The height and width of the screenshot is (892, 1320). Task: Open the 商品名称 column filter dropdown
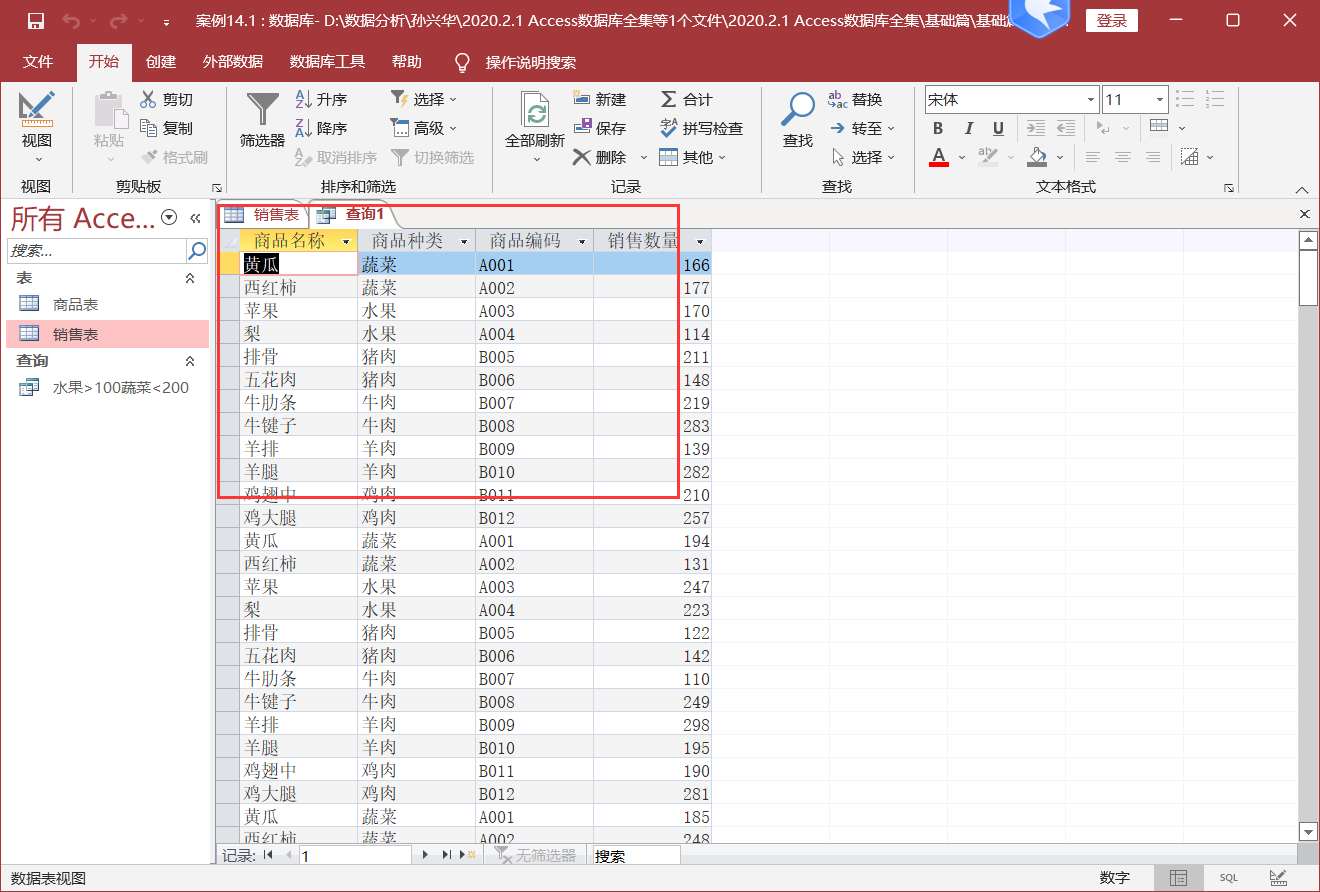[347, 241]
